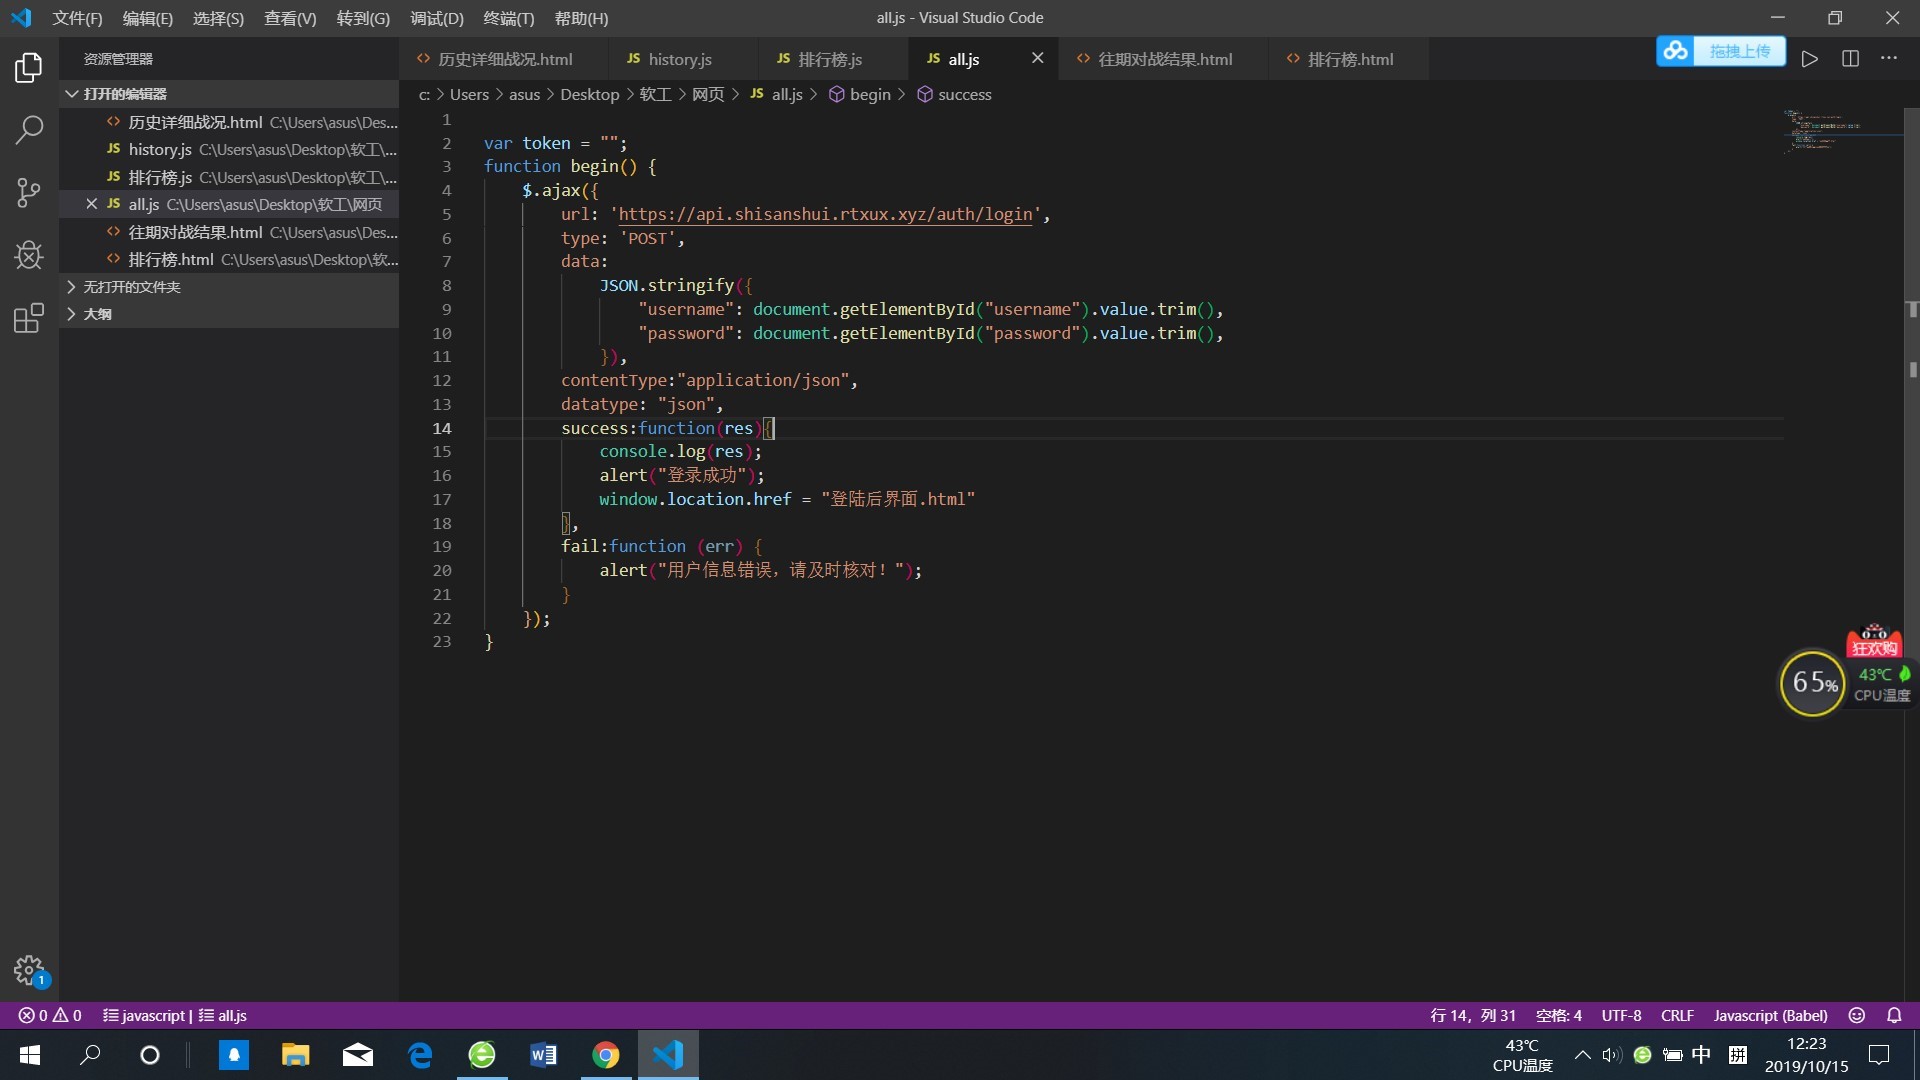Click the Manage gear icon

(x=29, y=969)
